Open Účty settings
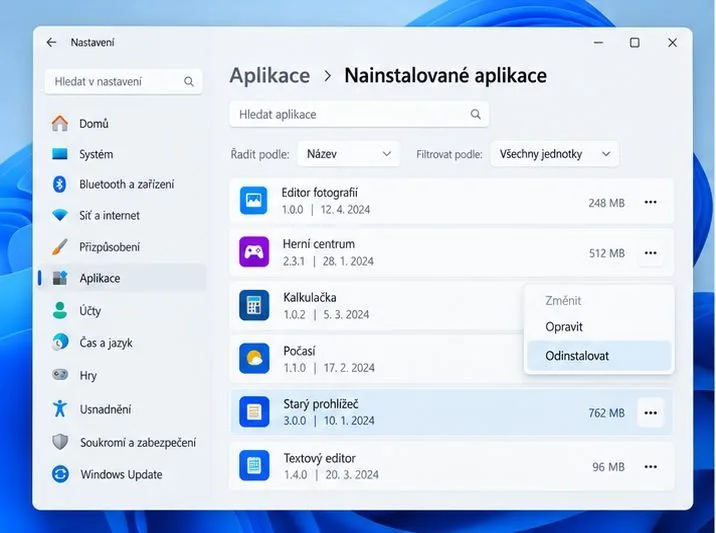The width and height of the screenshot is (716, 533). click(x=122, y=311)
